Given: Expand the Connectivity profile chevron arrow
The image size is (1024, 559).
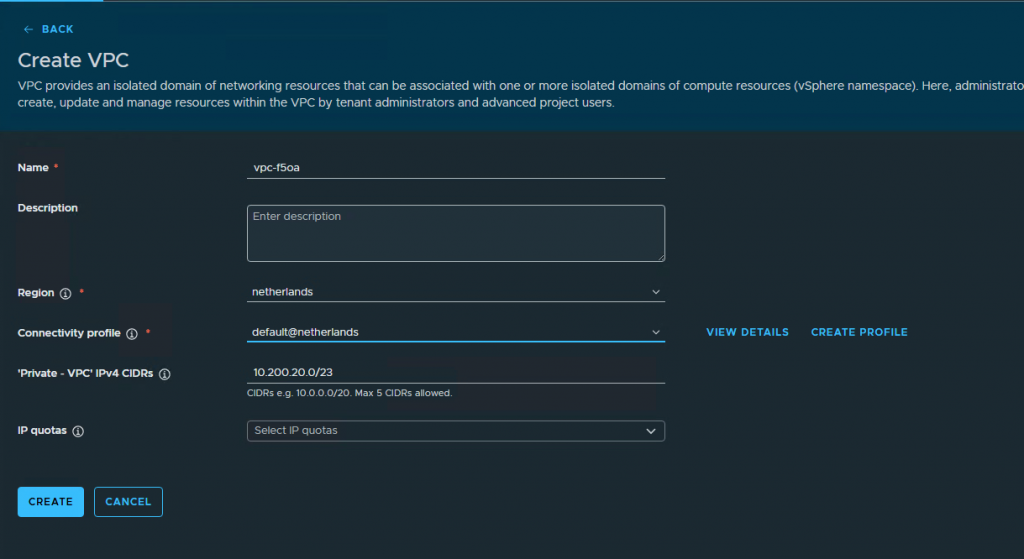Looking at the screenshot, I should click(656, 332).
